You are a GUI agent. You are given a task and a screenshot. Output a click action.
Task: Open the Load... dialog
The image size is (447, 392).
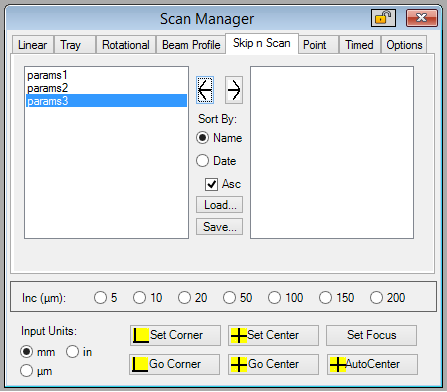click(x=219, y=205)
